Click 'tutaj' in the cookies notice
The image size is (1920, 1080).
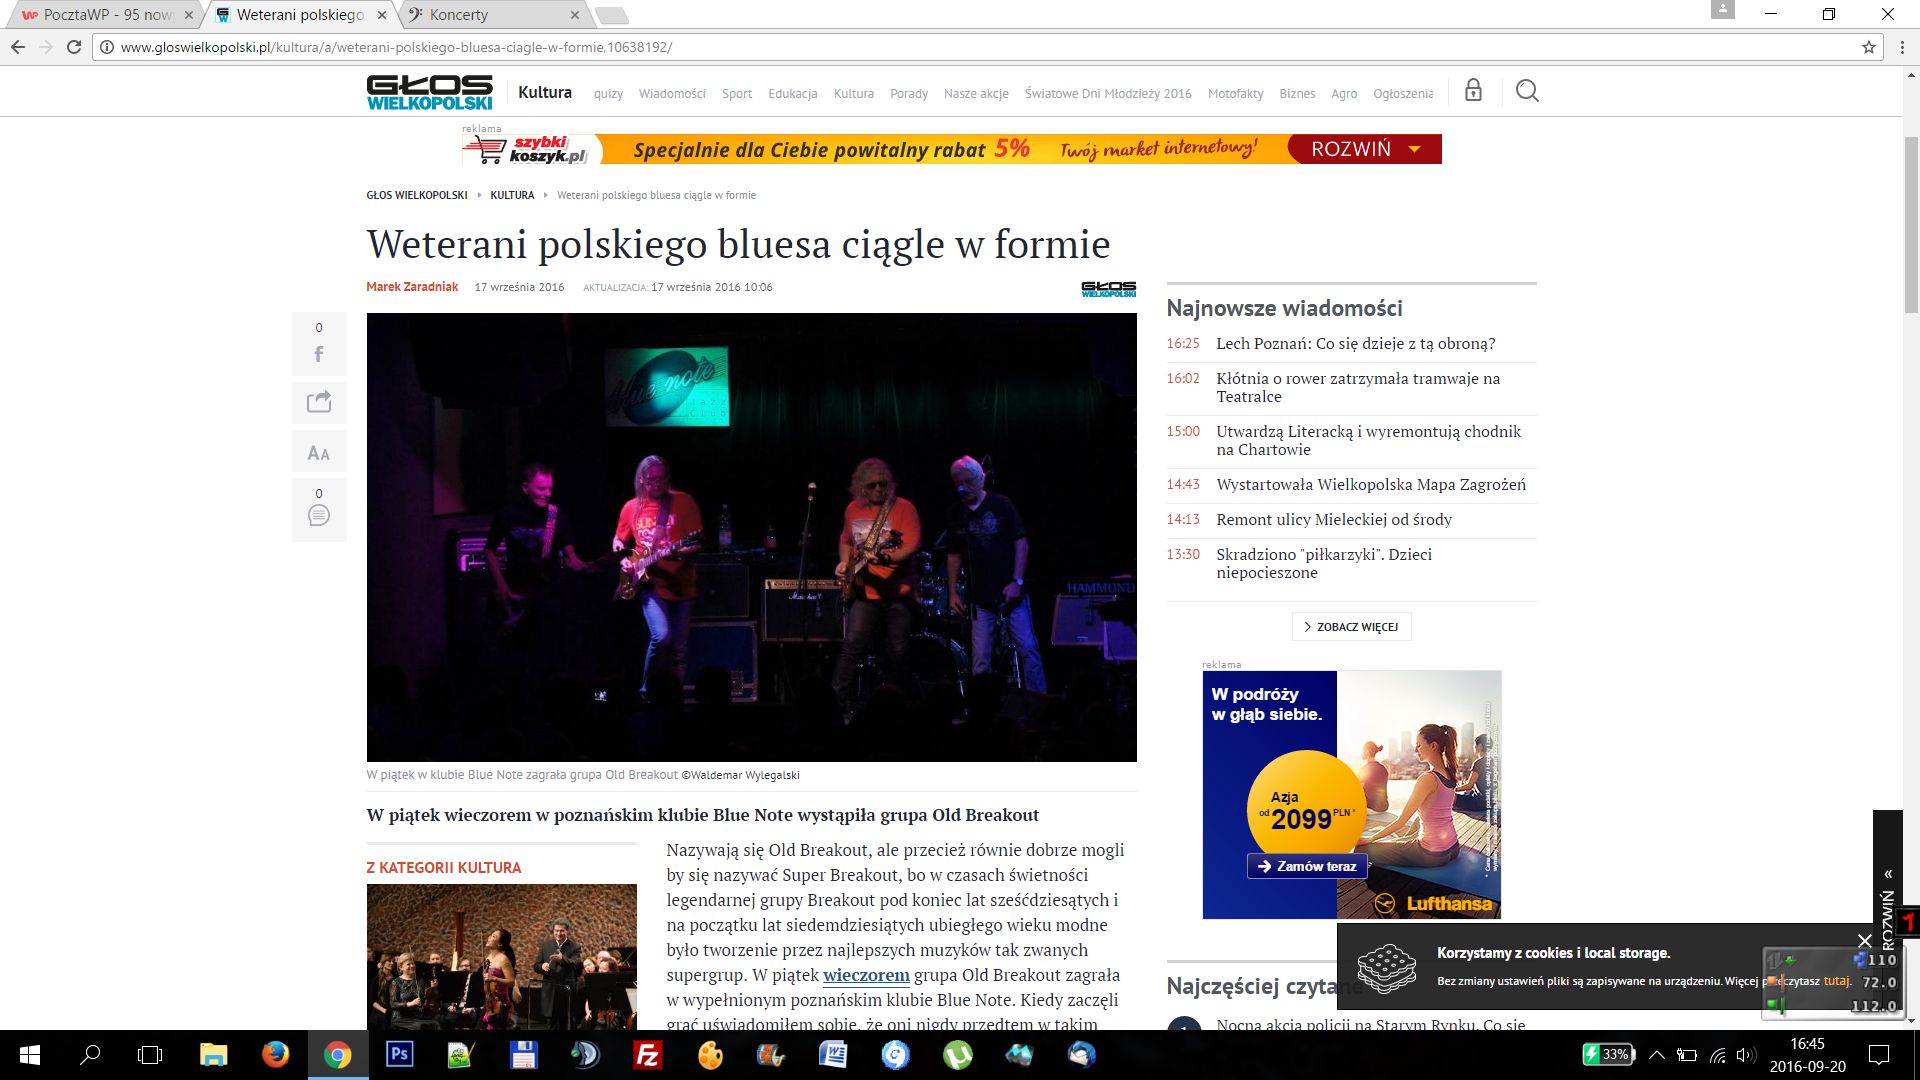coord(1837,981)
